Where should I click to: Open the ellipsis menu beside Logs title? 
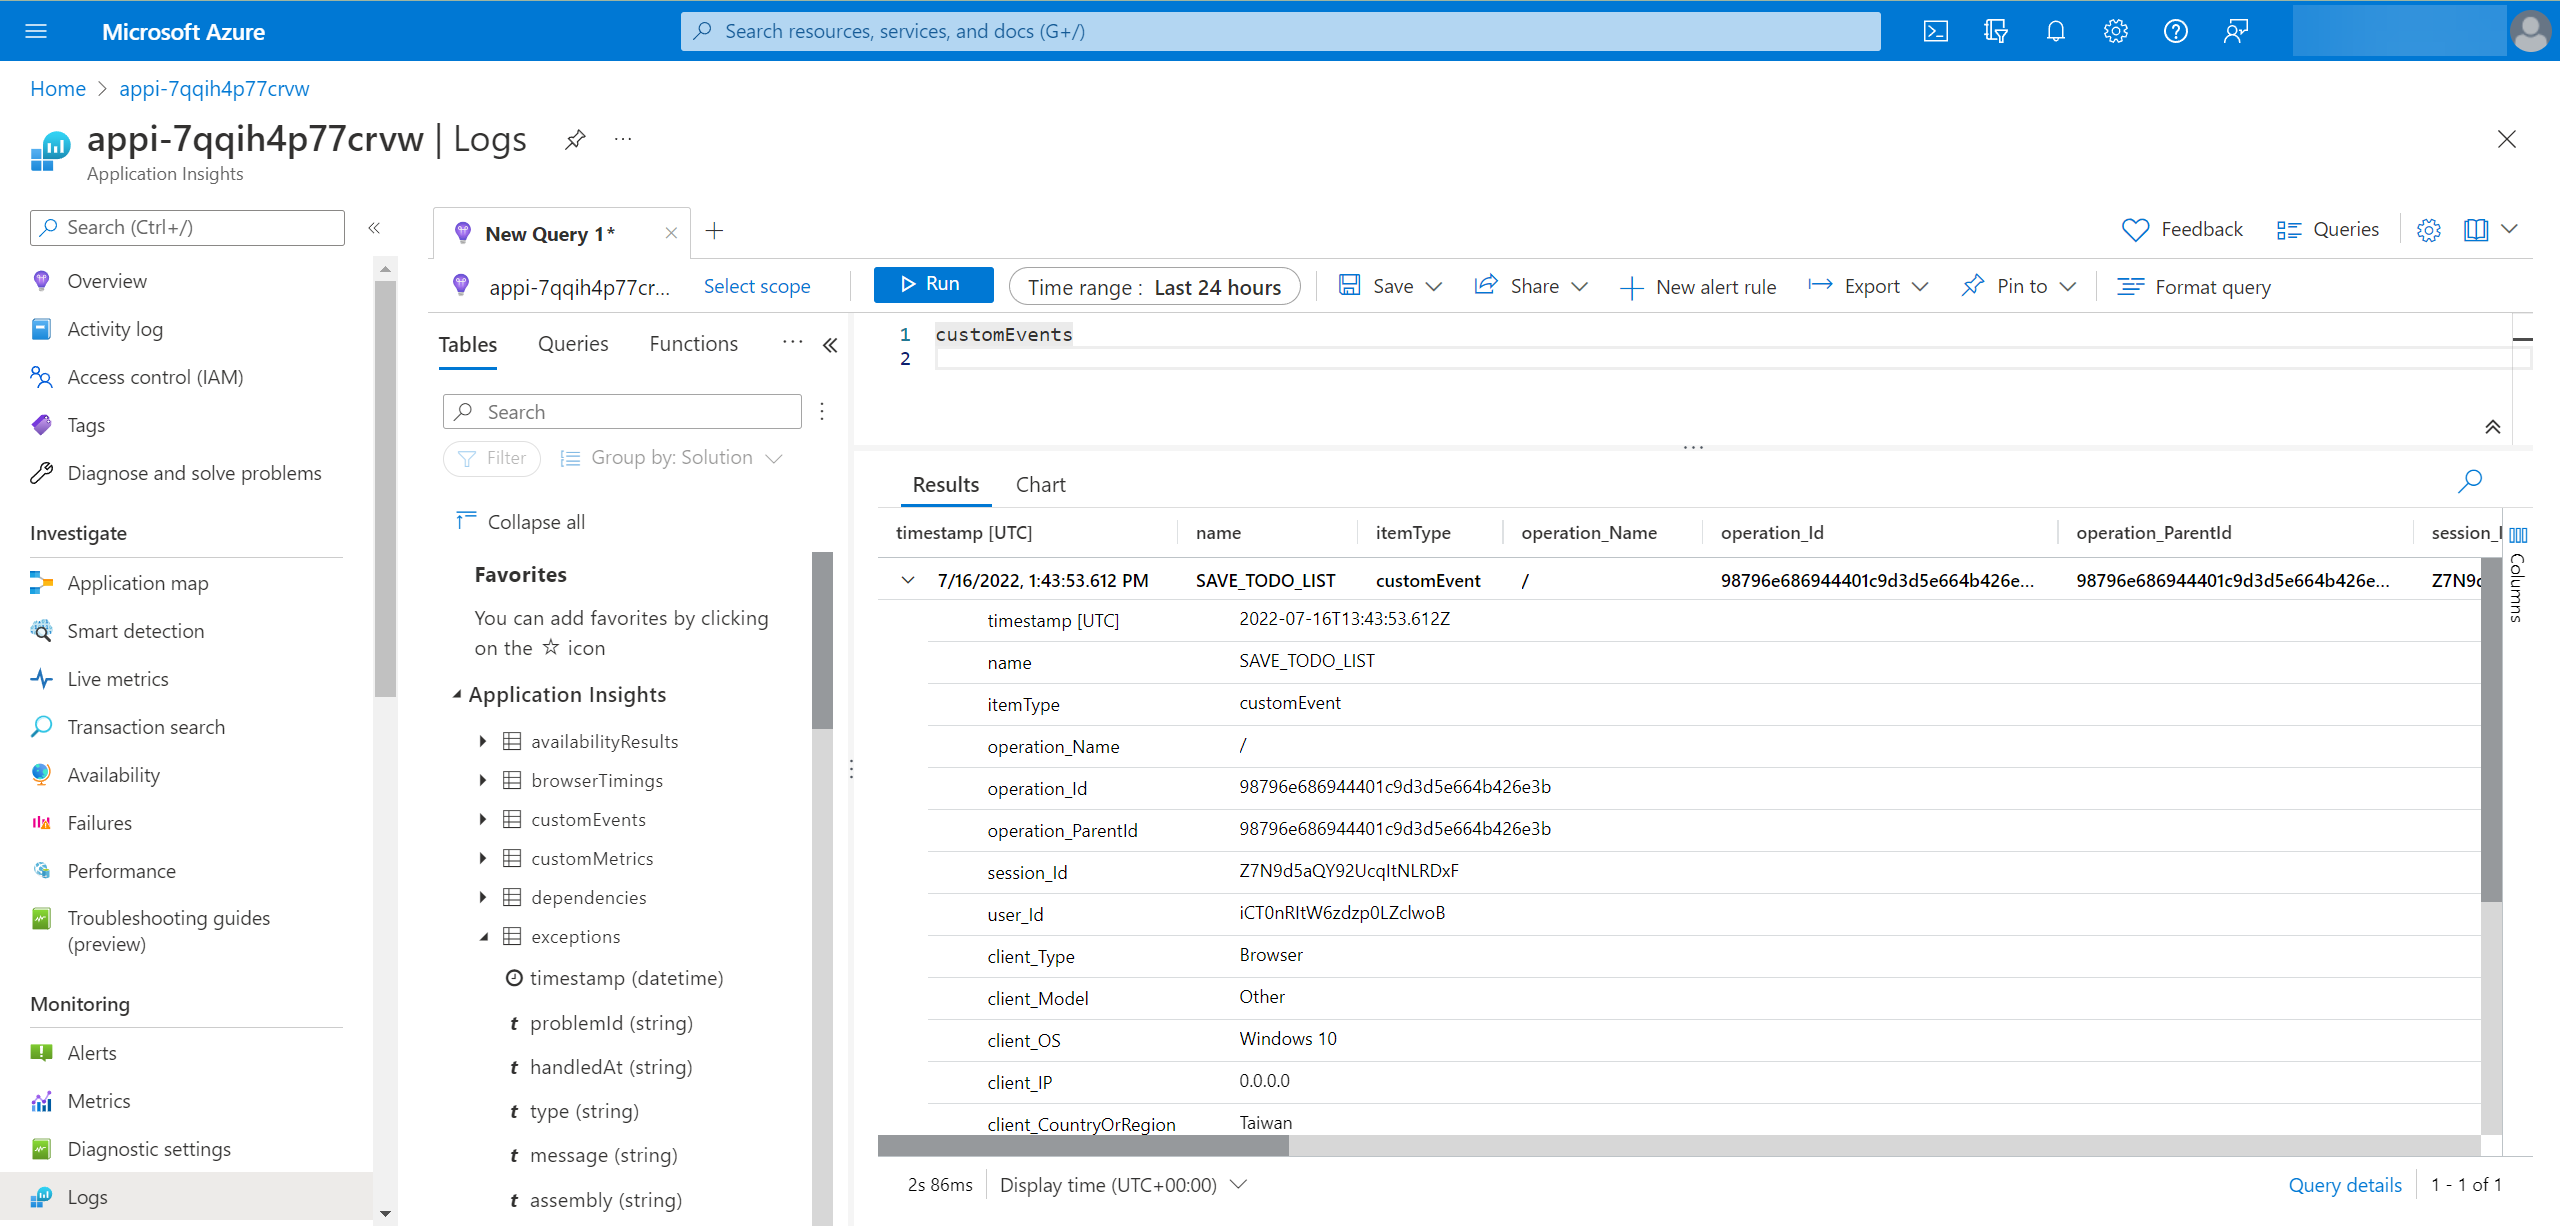(x=623, y=139)
